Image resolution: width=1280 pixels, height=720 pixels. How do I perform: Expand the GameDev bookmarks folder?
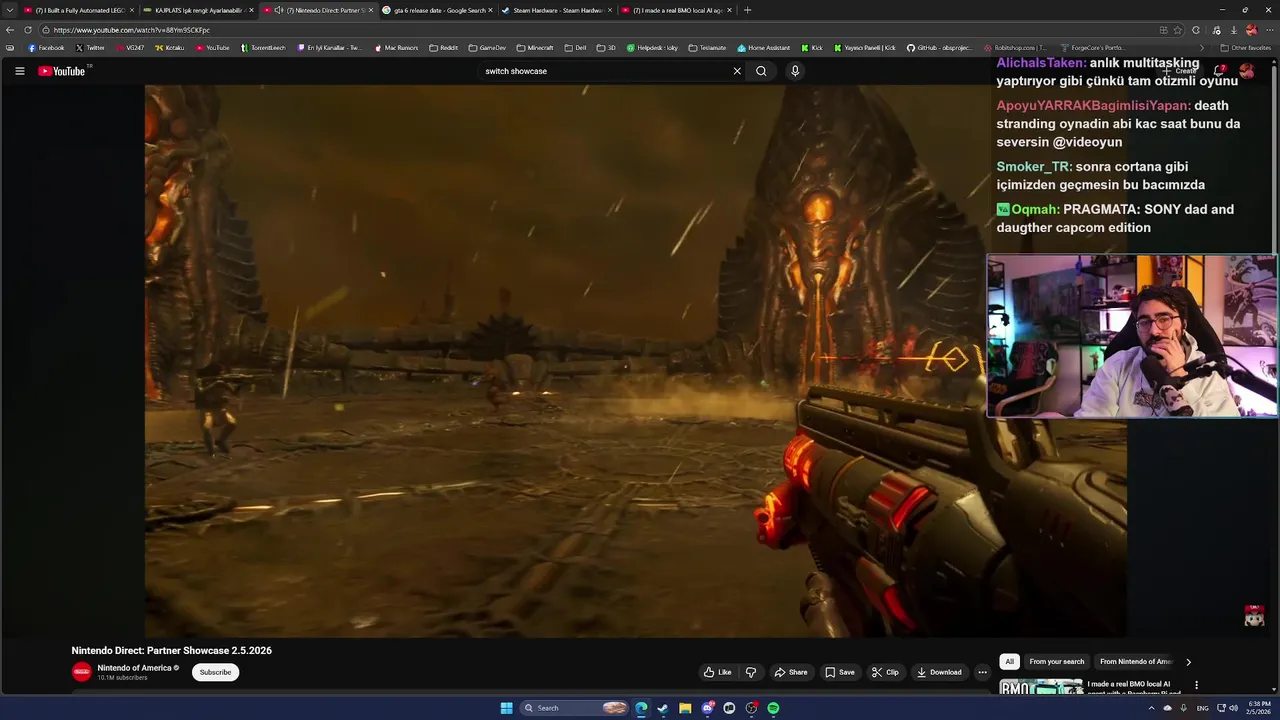[x=487, y=48]
